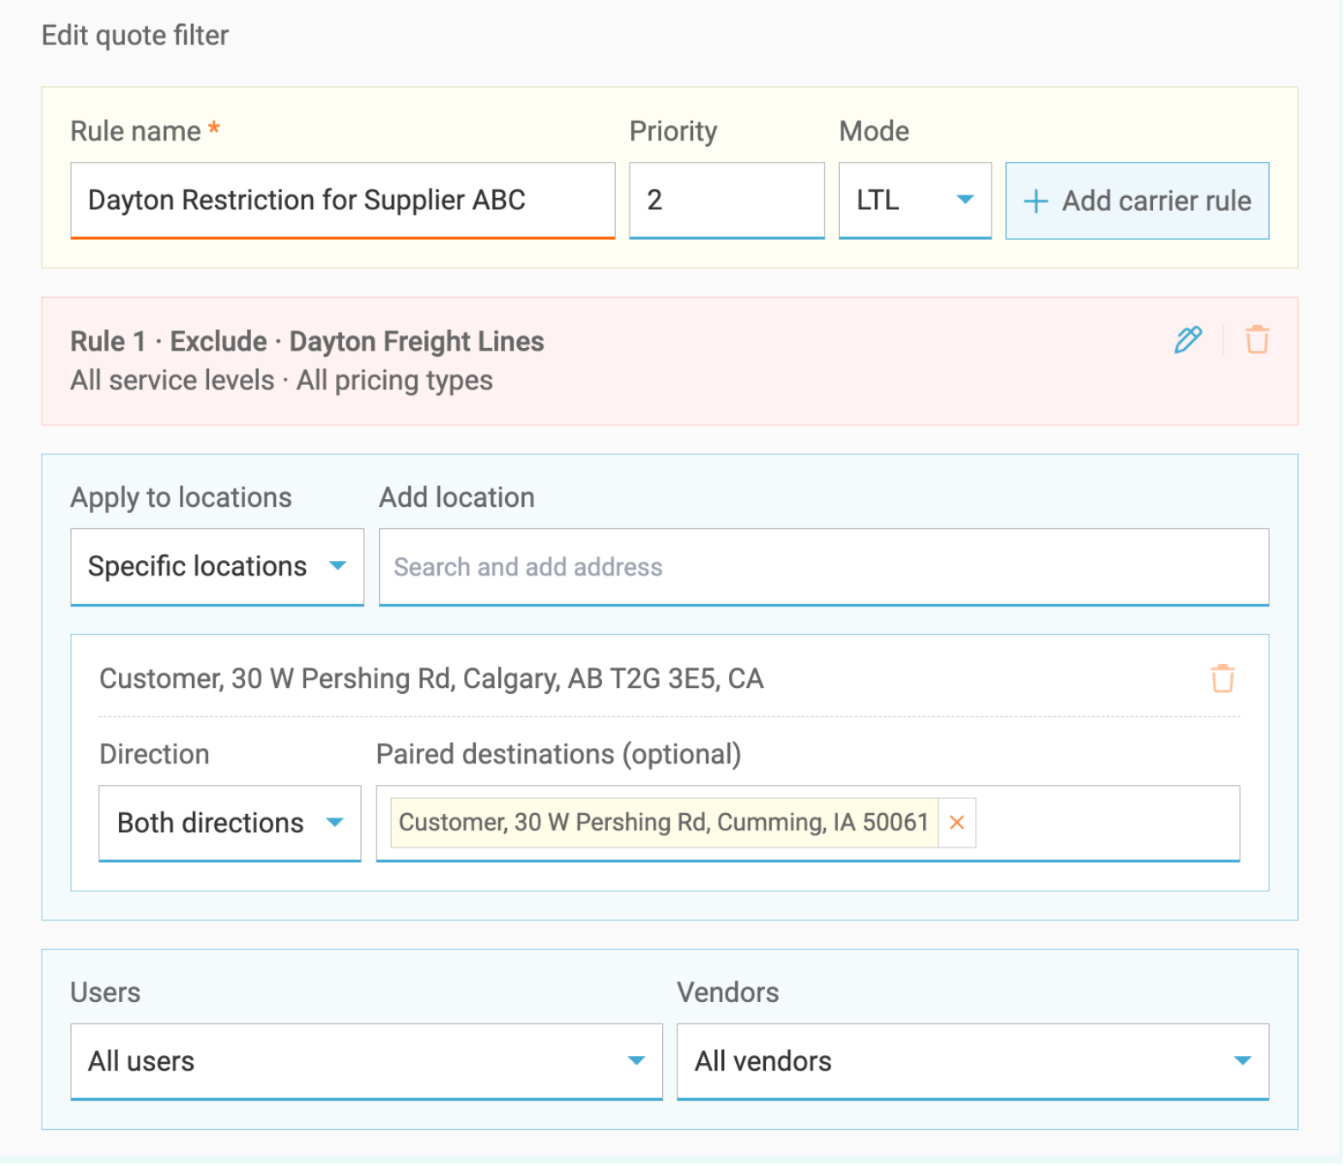Click the Paired destinations (optional) label
1344x1166 pixels.
(558, 754)
